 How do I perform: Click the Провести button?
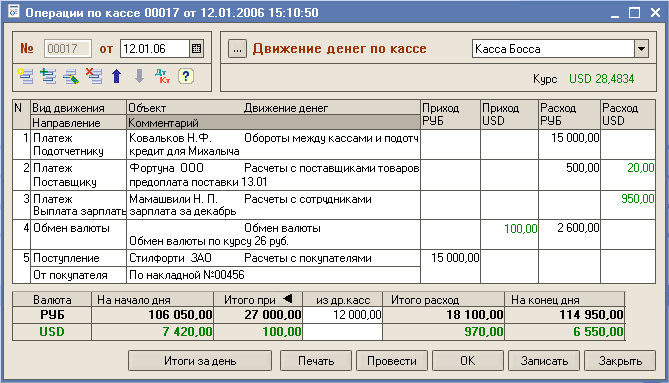pyautogui.click(x=392, y=361)
